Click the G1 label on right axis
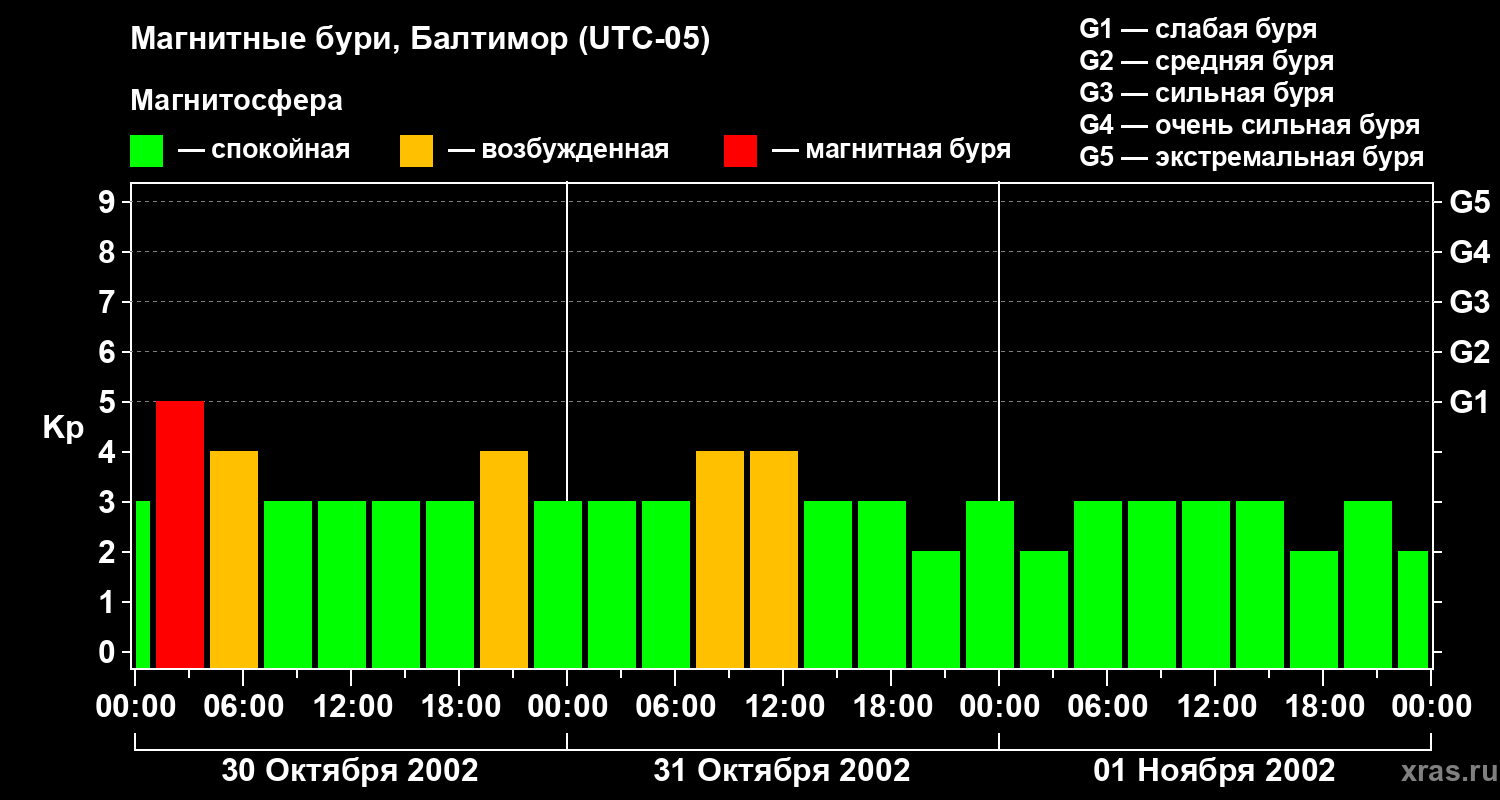This screenshot has height=800, width=1500. (x=1469, y=403)
